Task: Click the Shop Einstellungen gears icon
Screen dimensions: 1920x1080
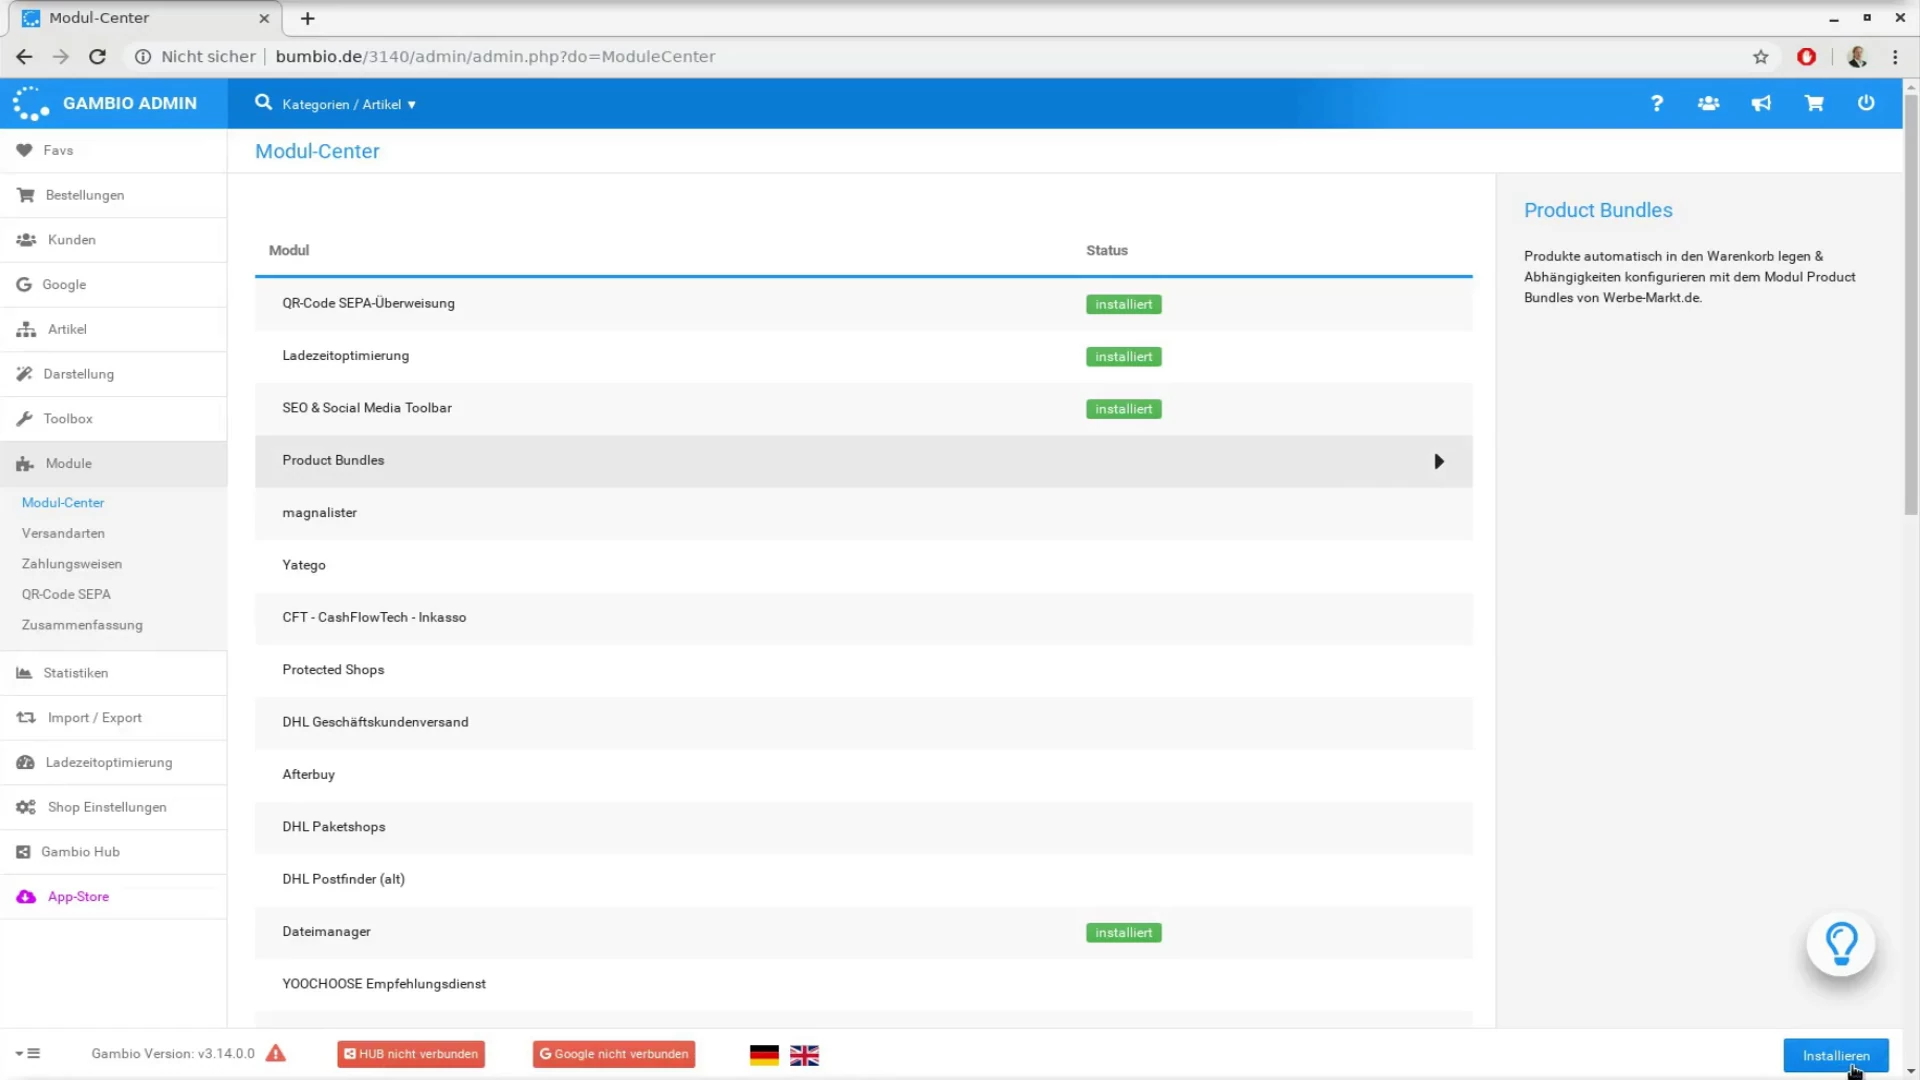Action: click(26, 807)
